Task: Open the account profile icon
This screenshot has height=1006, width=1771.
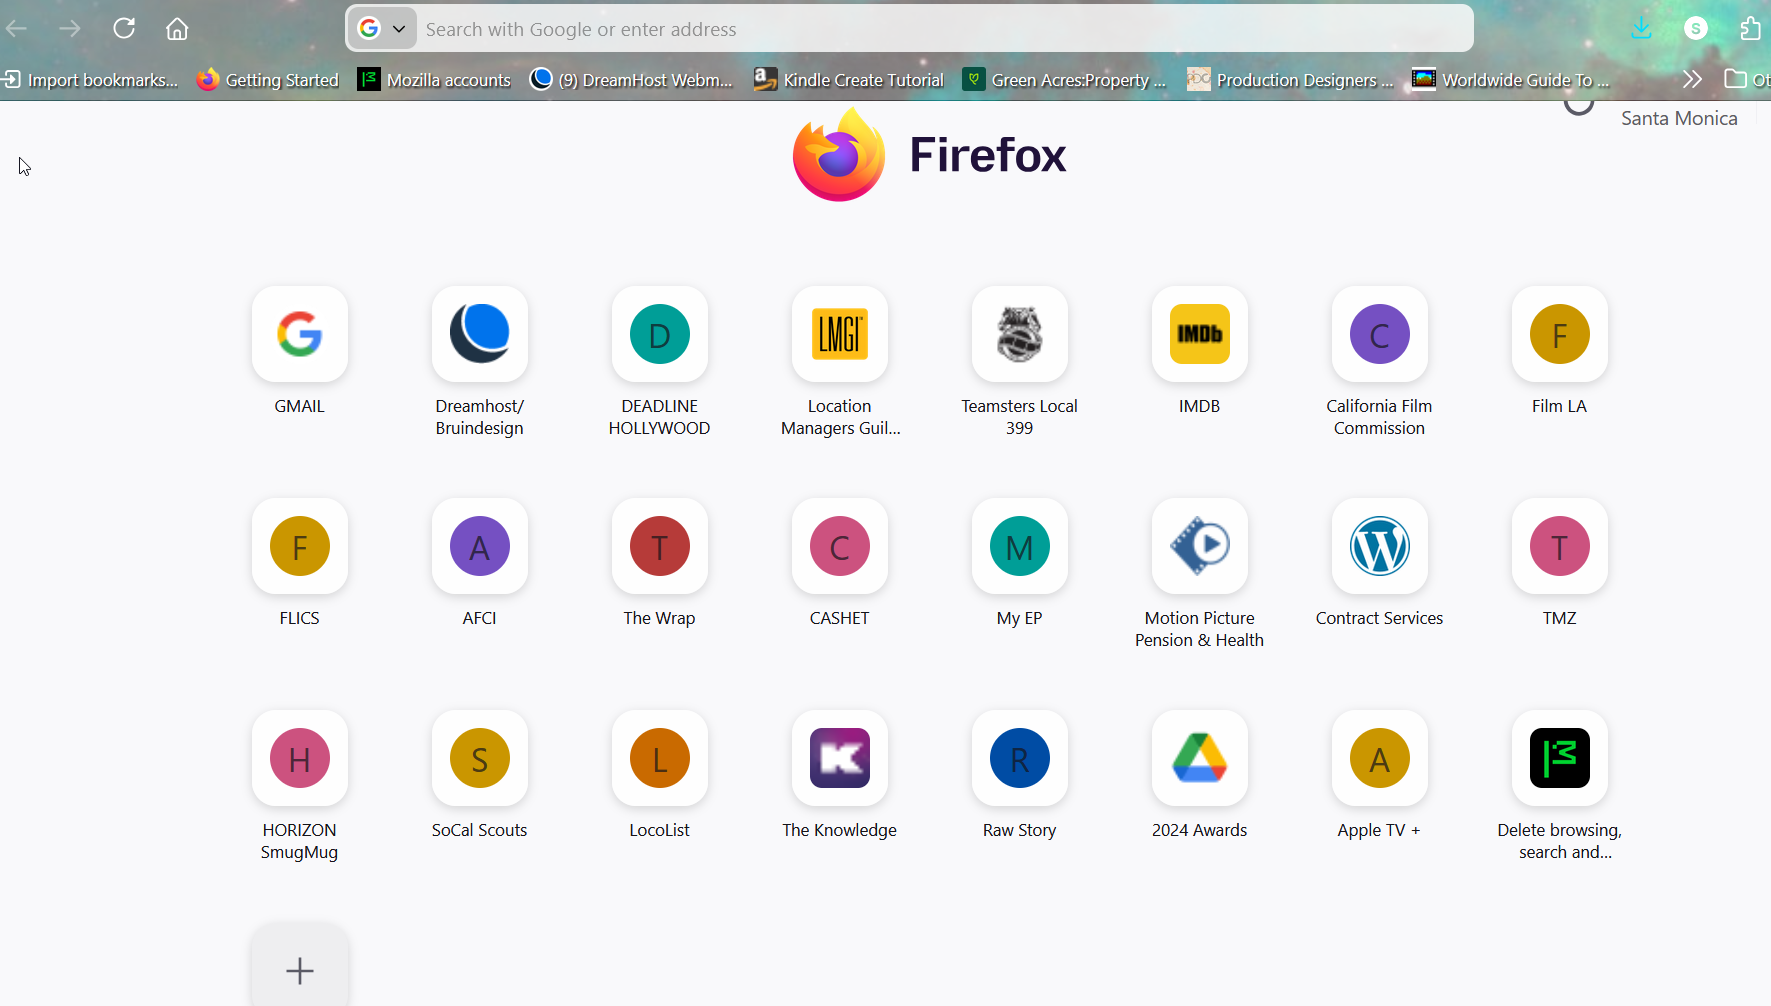Action: 1695,28
